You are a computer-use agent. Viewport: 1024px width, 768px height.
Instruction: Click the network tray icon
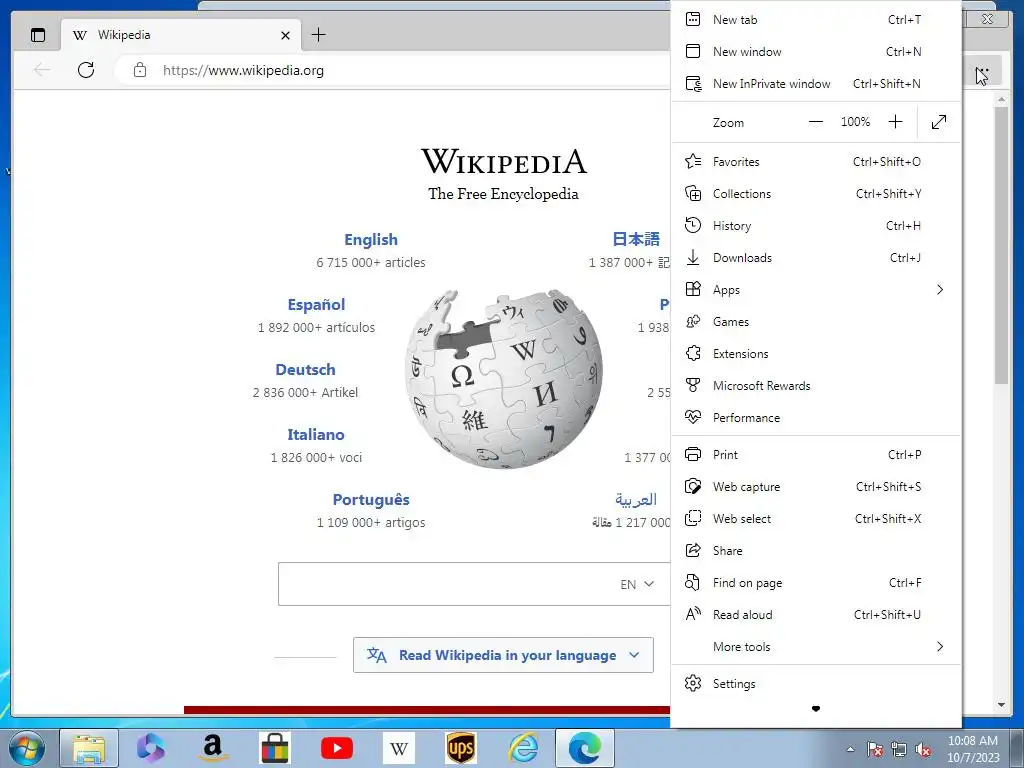pyautogui.click(x=899, y=749)
